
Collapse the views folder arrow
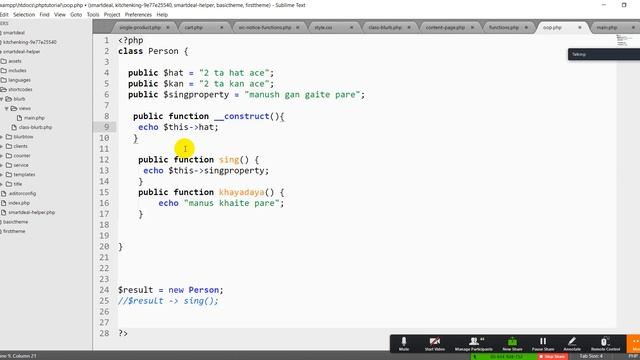point(7,109)
